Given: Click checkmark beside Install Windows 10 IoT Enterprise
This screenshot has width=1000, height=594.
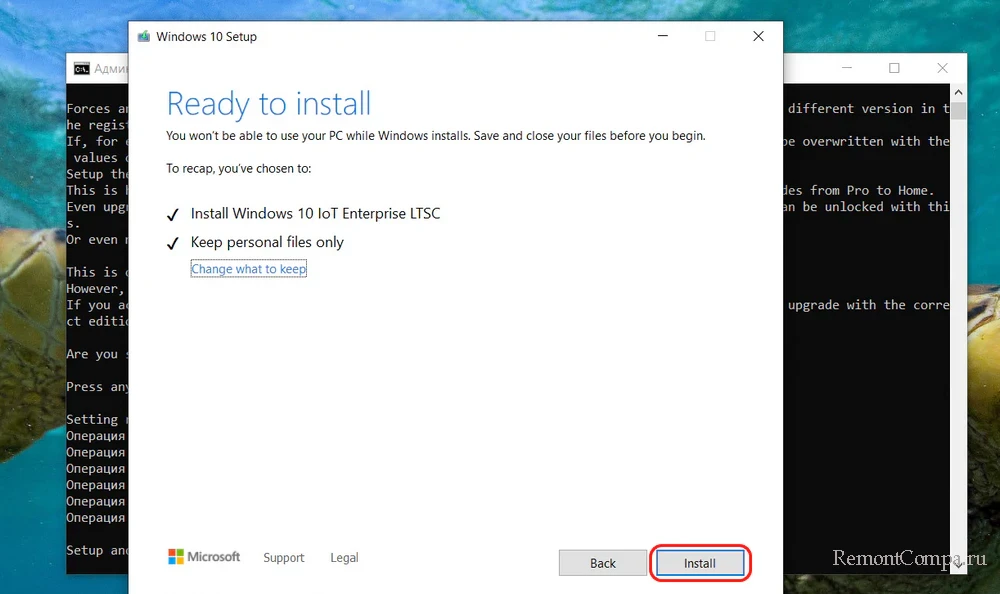Looking at the screenshot, I should point(172,214).
